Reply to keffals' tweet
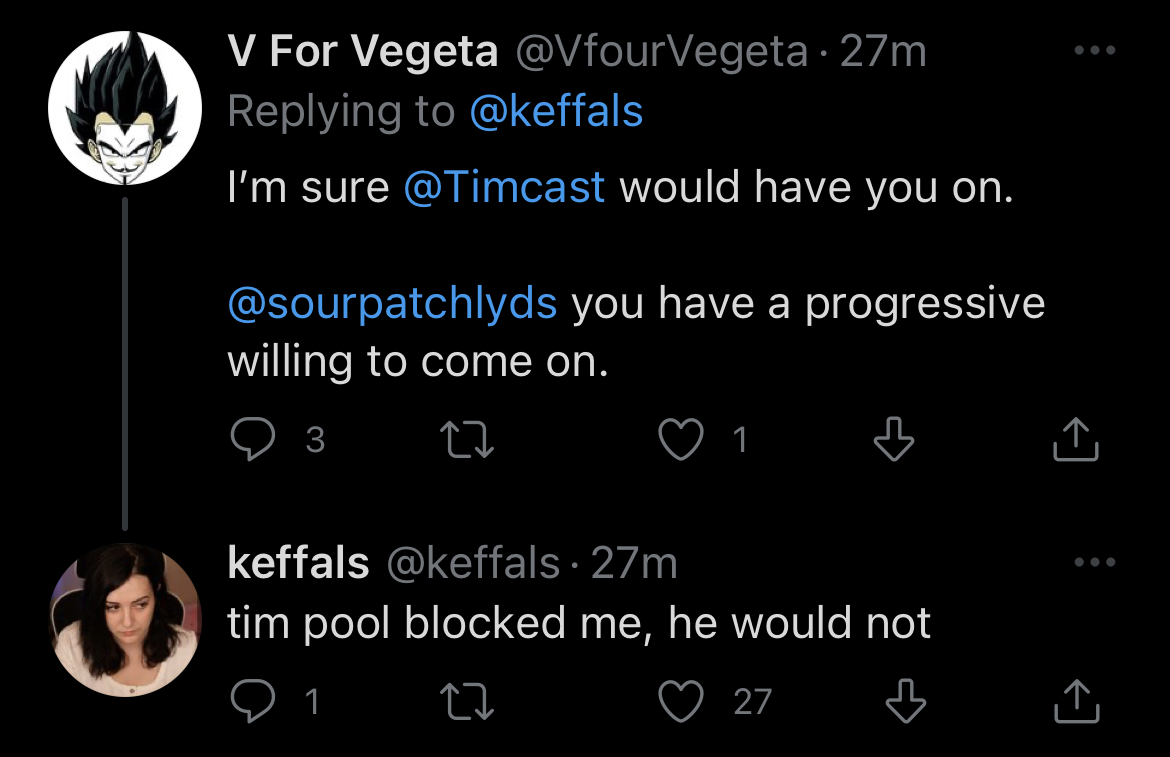This screenshot has width=1170, height=757. coord(253,701)
